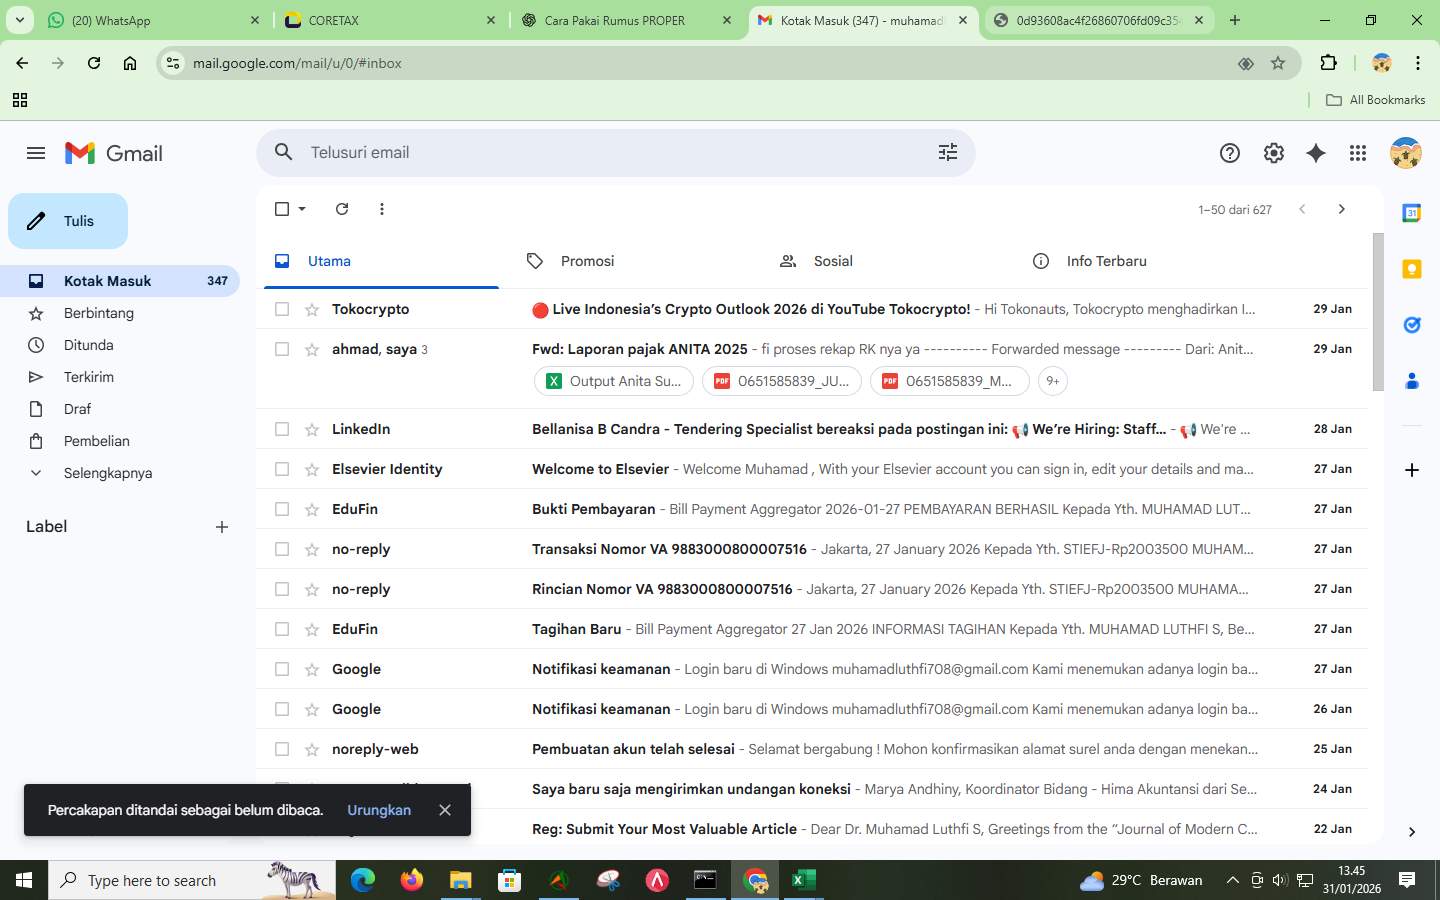Open the Gemini sparkle icon
The height and width of the screenshot is (900, 1440).
[x=1315, y=152]
